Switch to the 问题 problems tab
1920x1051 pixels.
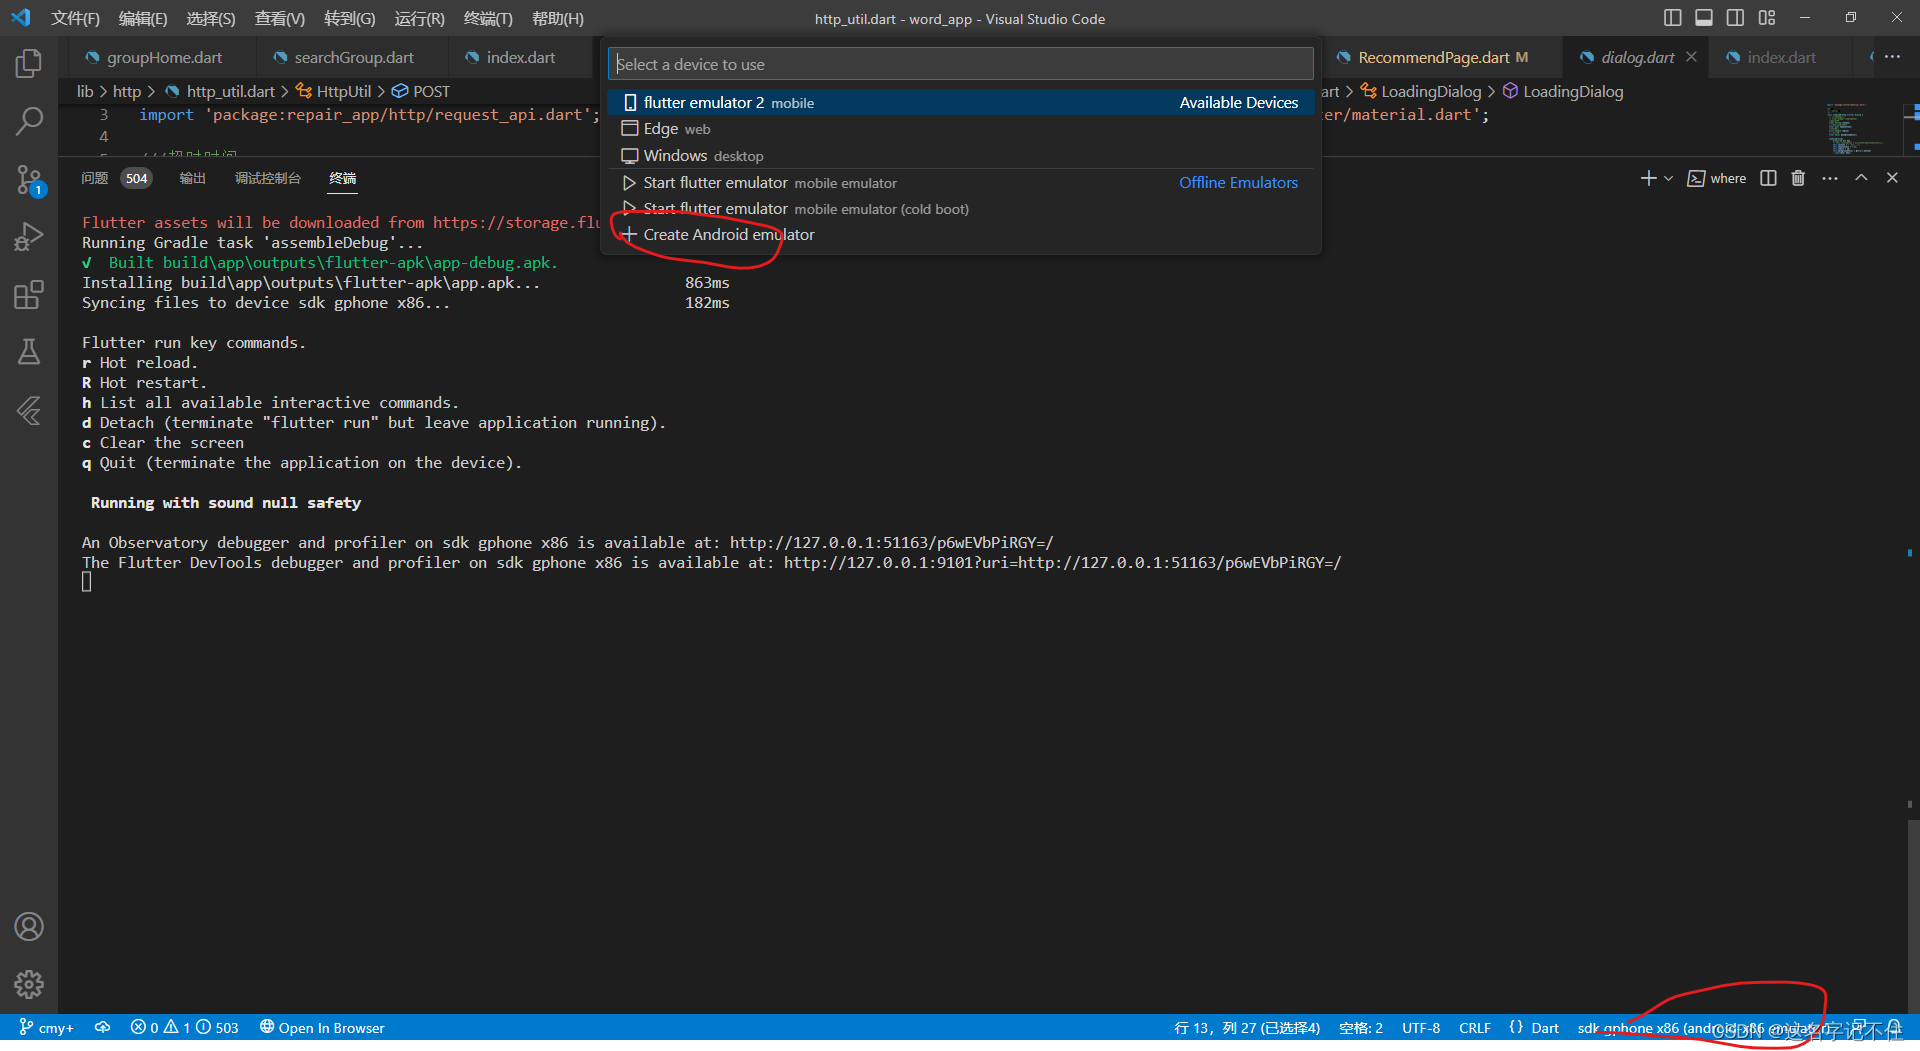pos(95,178)
